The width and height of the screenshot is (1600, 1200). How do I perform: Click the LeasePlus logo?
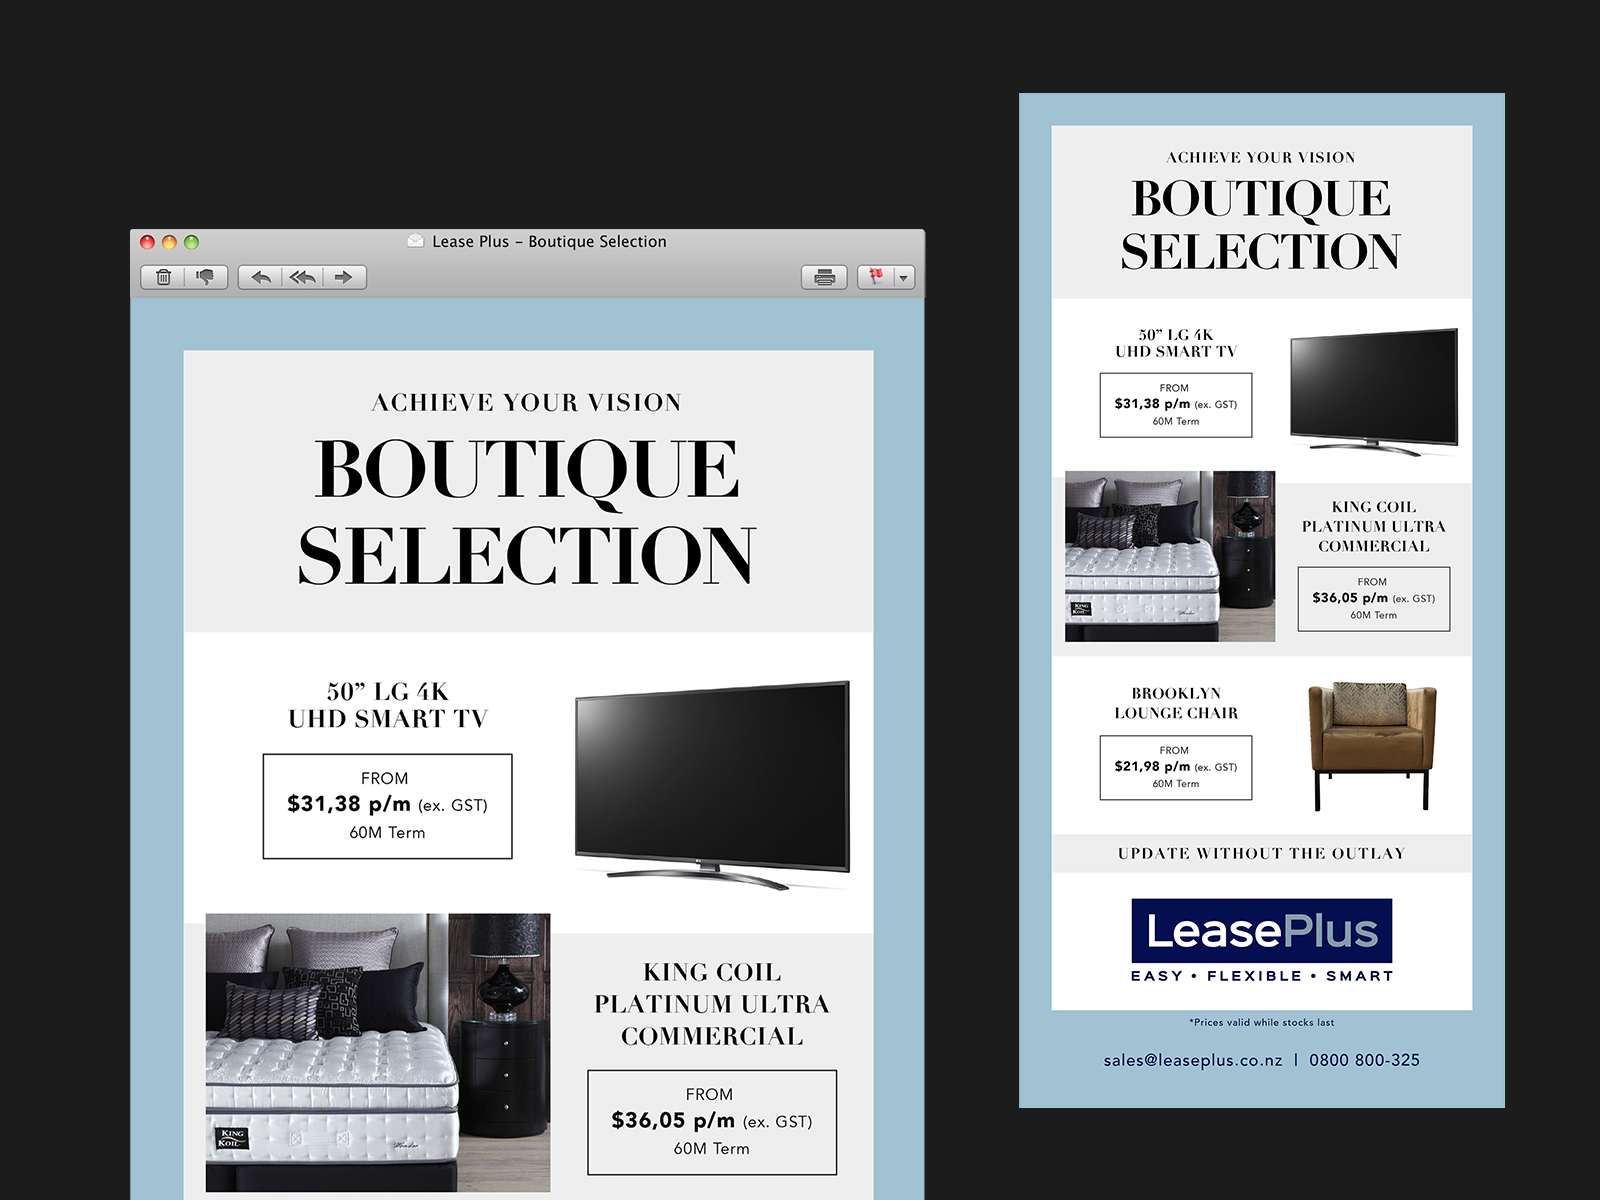point(1262,931)
